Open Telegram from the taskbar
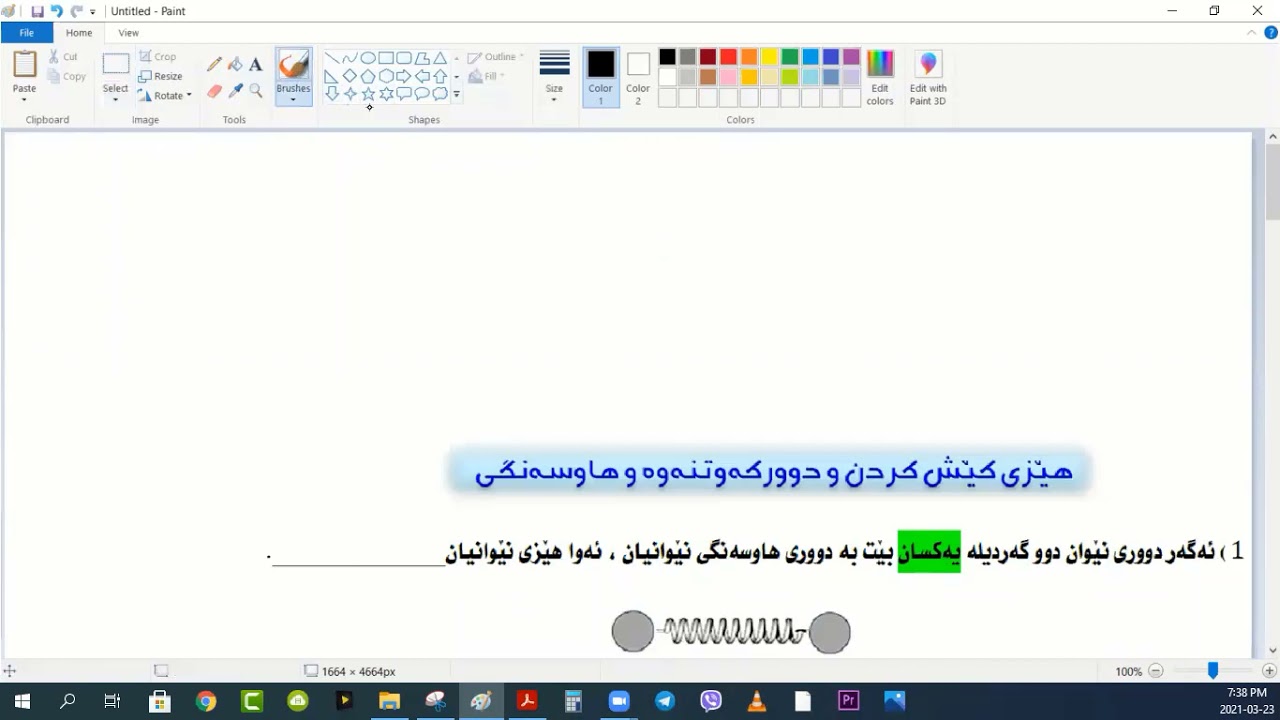1280x720 pixels. (665, 701)
